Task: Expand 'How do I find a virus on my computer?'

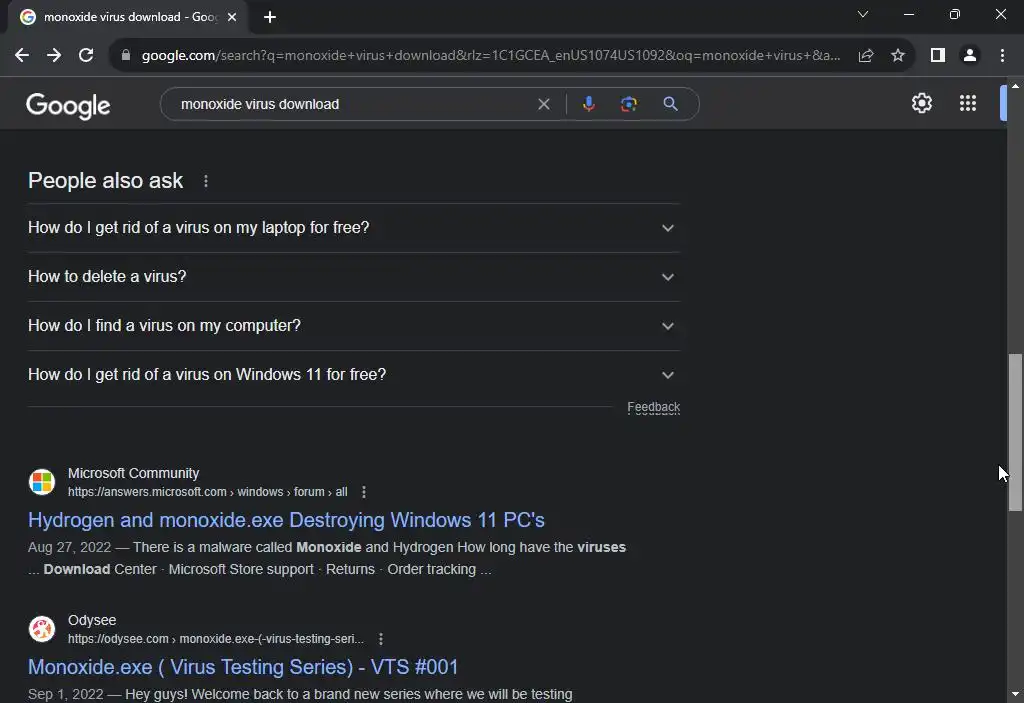Action: [354, 326]
